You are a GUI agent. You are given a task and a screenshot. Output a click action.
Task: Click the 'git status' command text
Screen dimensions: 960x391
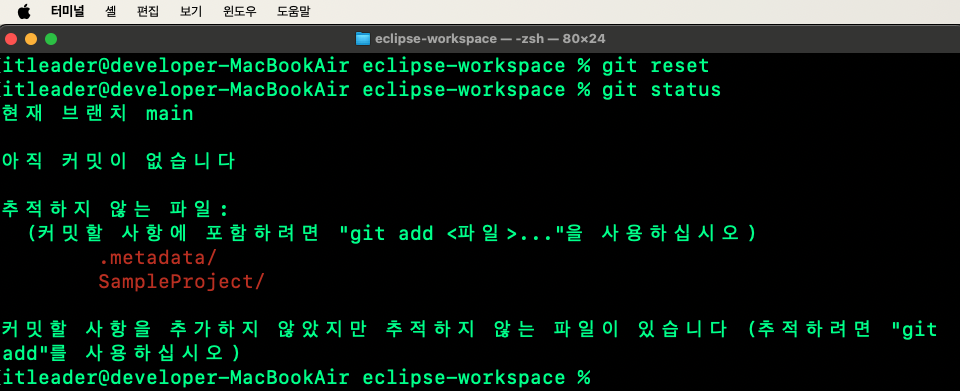(661, 90)
